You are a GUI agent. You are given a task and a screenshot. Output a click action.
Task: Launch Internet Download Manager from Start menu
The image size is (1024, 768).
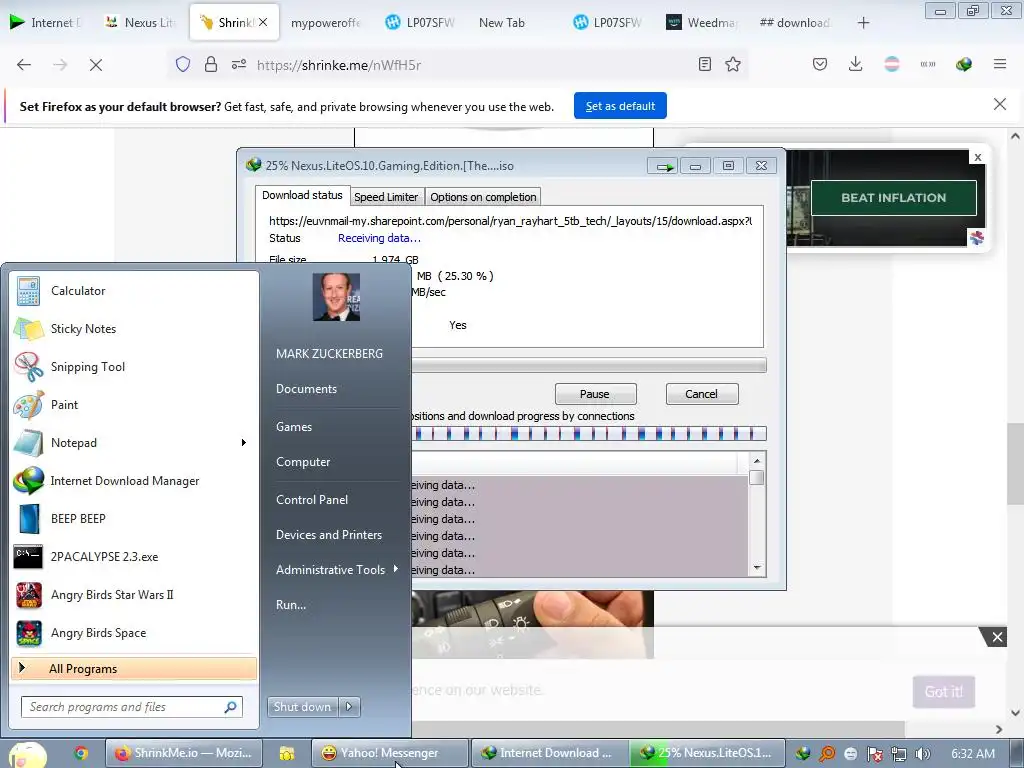pos(134,481)
